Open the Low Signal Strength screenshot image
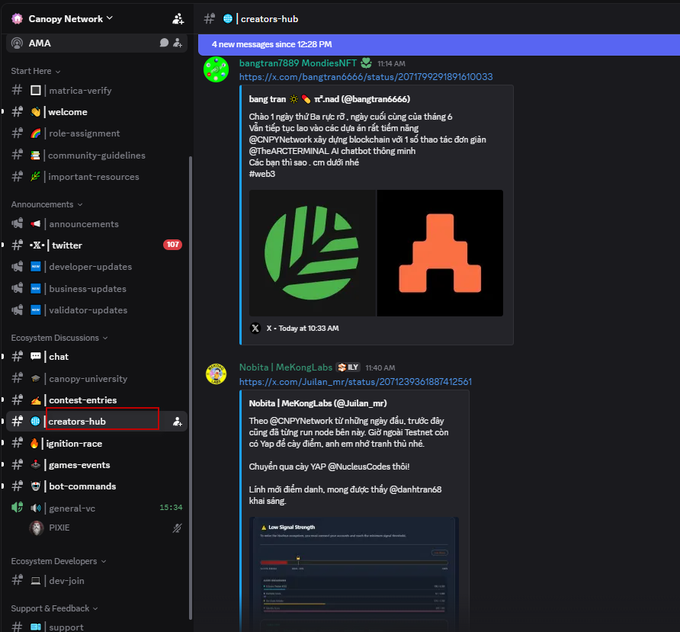 pyautogui.click(x=354, y=574)
